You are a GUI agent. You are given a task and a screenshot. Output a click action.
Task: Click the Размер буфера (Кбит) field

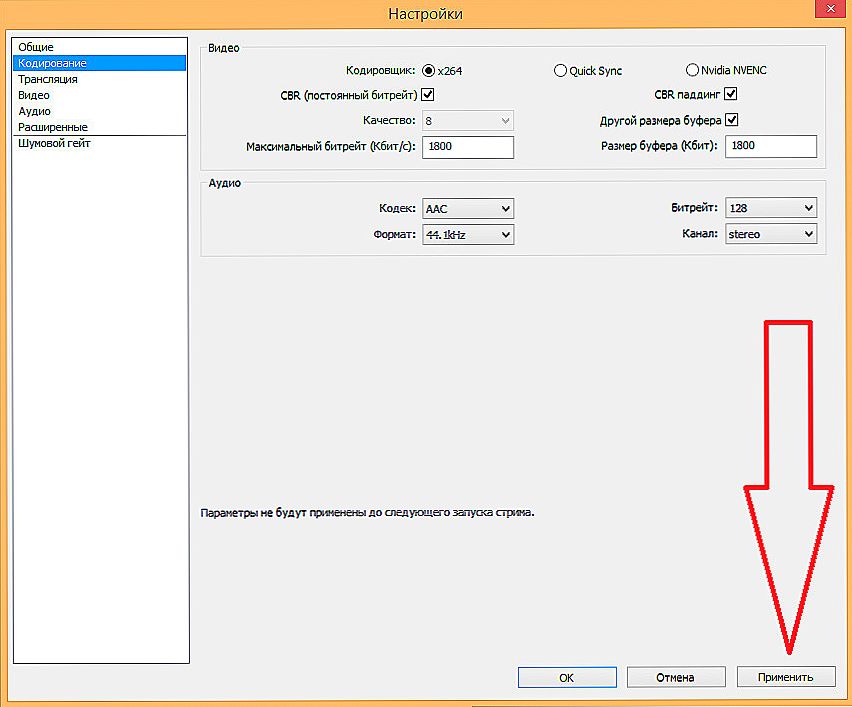point(770,146)
